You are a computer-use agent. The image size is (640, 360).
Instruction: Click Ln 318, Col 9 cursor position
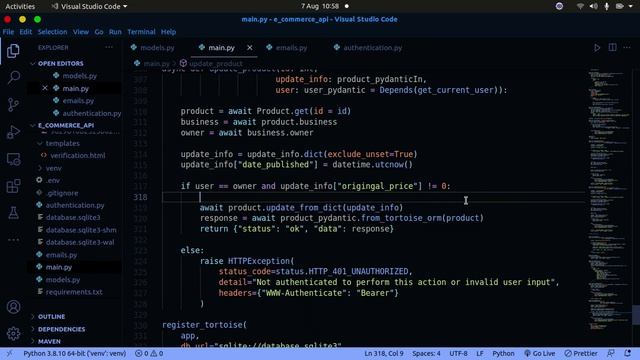pyautogui.click(x=384, y=353)
